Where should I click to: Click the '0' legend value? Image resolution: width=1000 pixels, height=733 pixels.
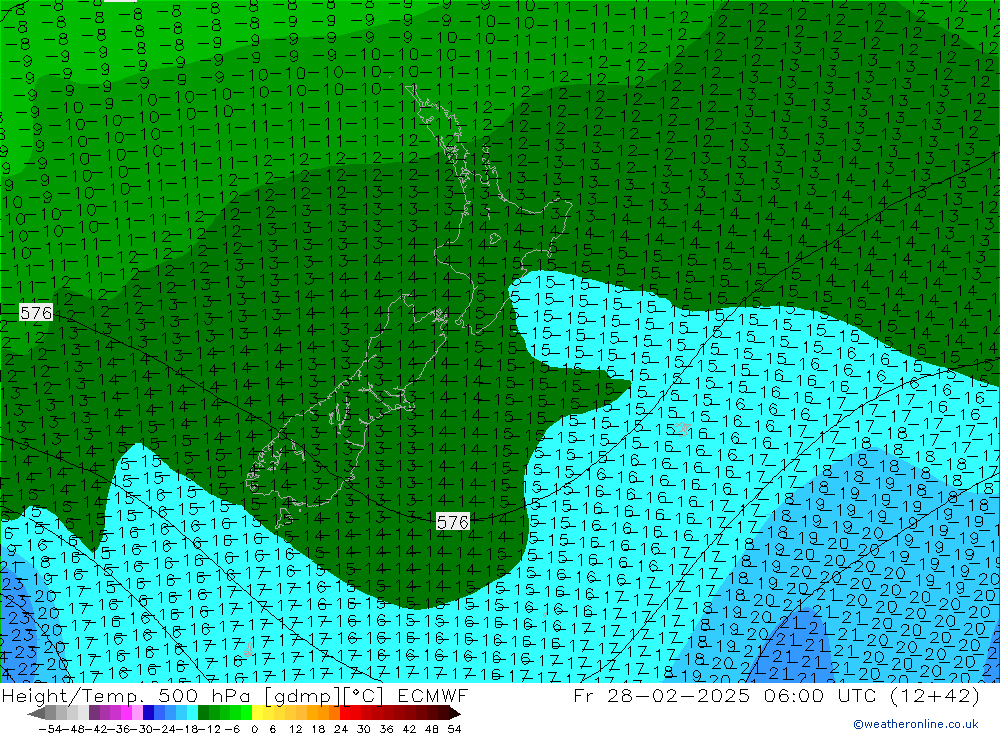click(x=254, y=729)
